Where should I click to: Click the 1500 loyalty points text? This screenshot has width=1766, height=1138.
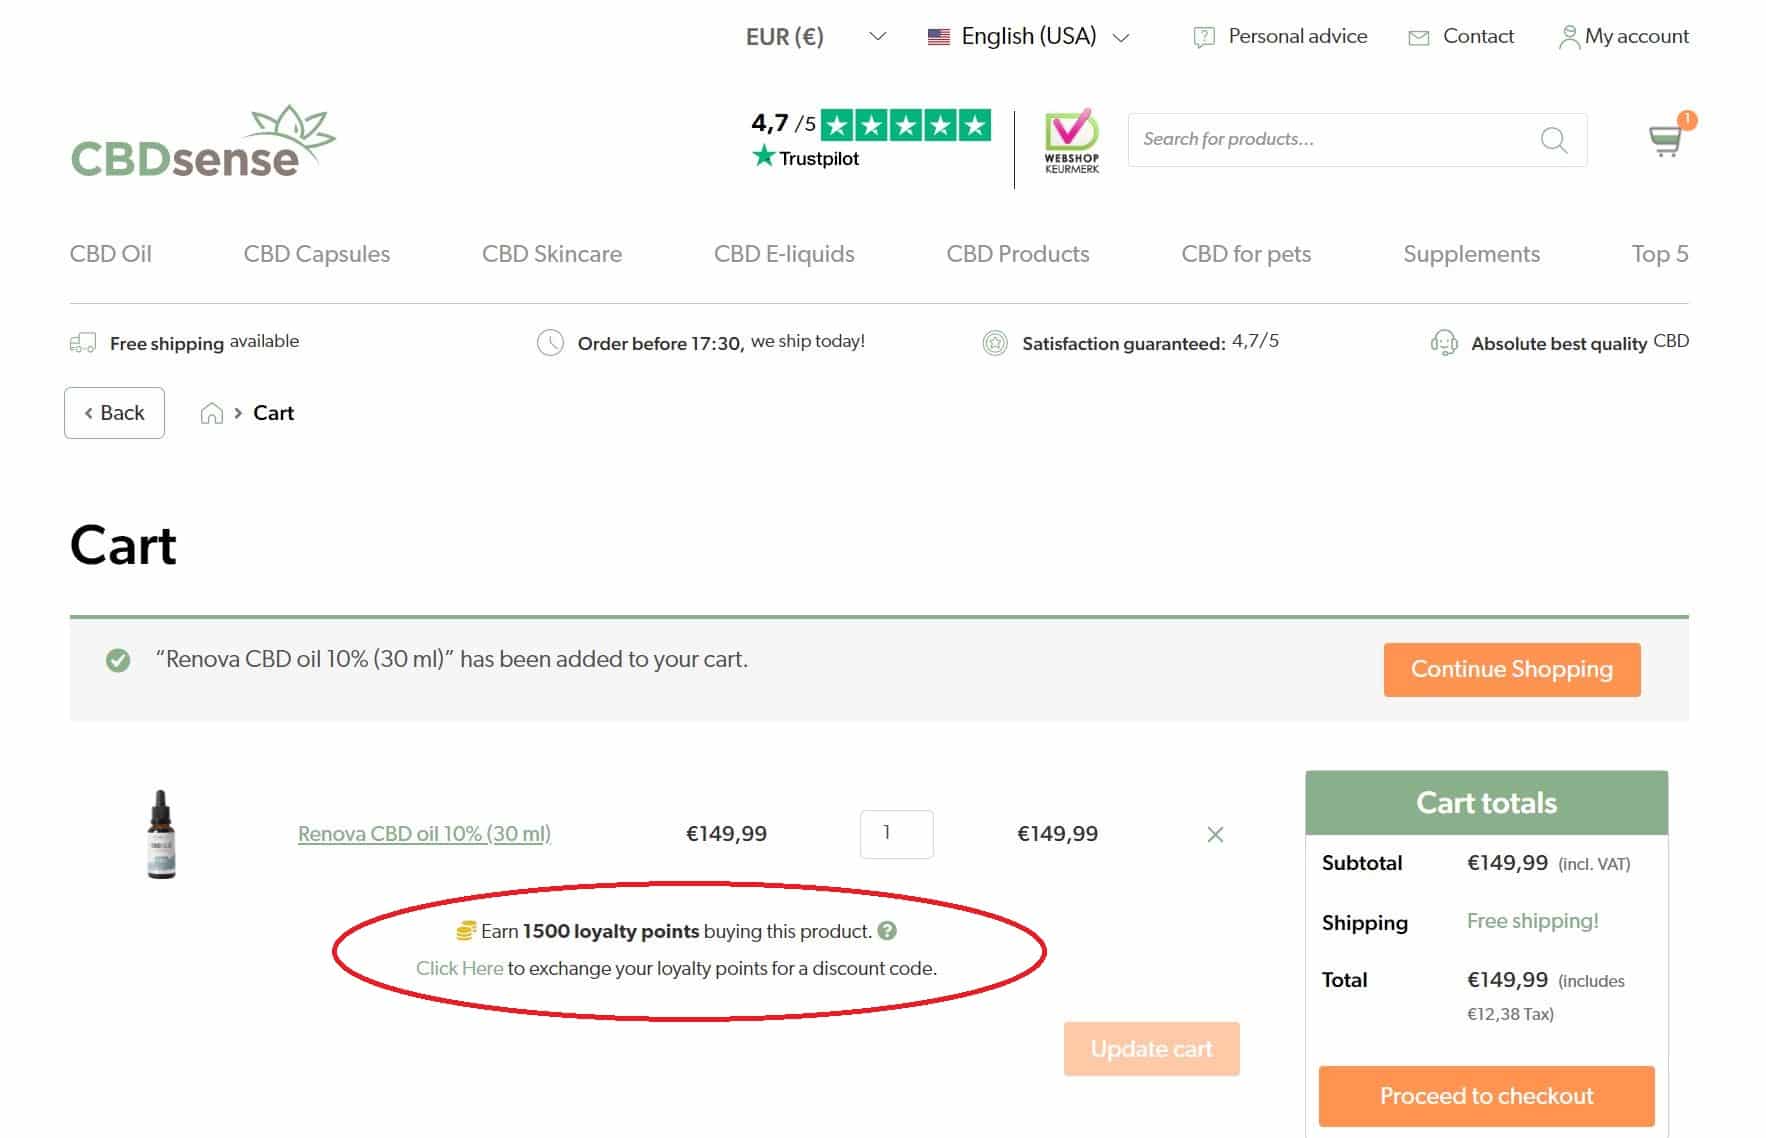[x=611, y=931]
